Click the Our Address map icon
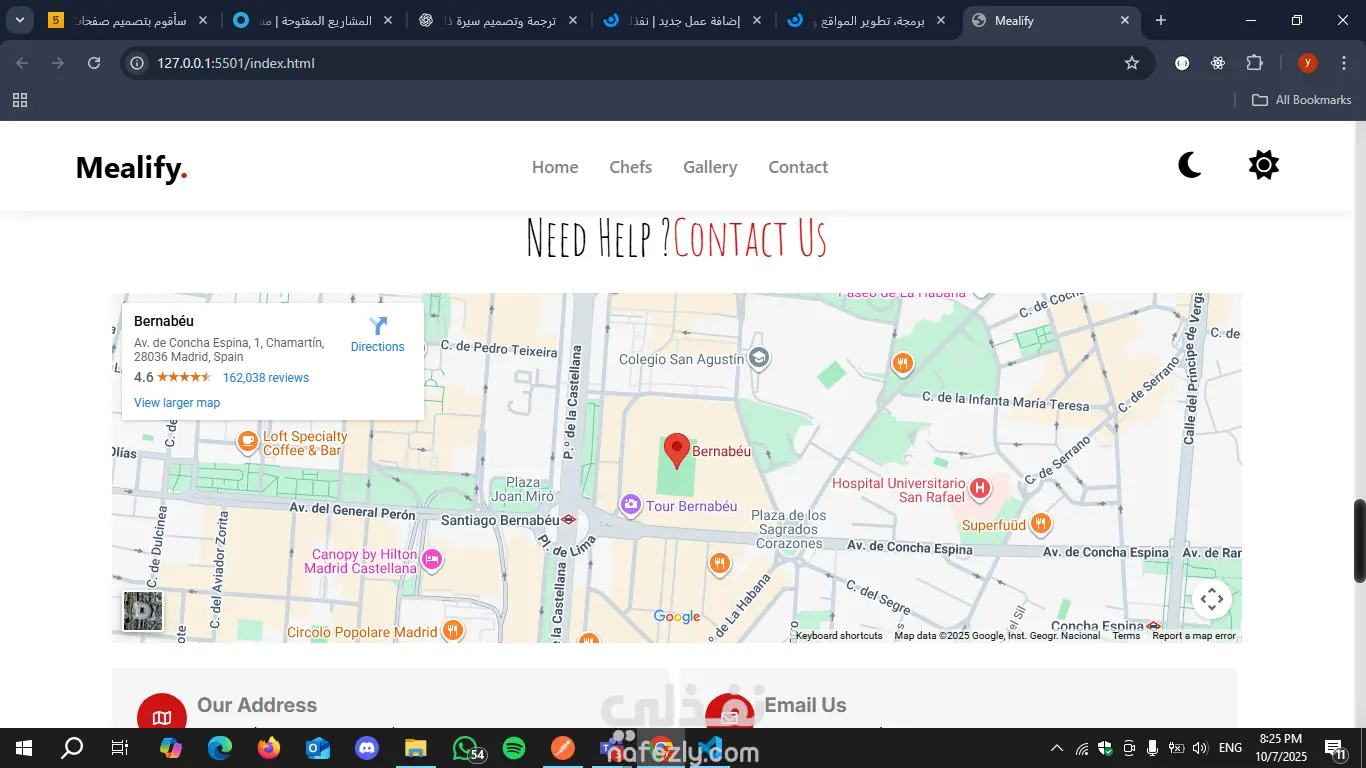 (x=162, y=716)
